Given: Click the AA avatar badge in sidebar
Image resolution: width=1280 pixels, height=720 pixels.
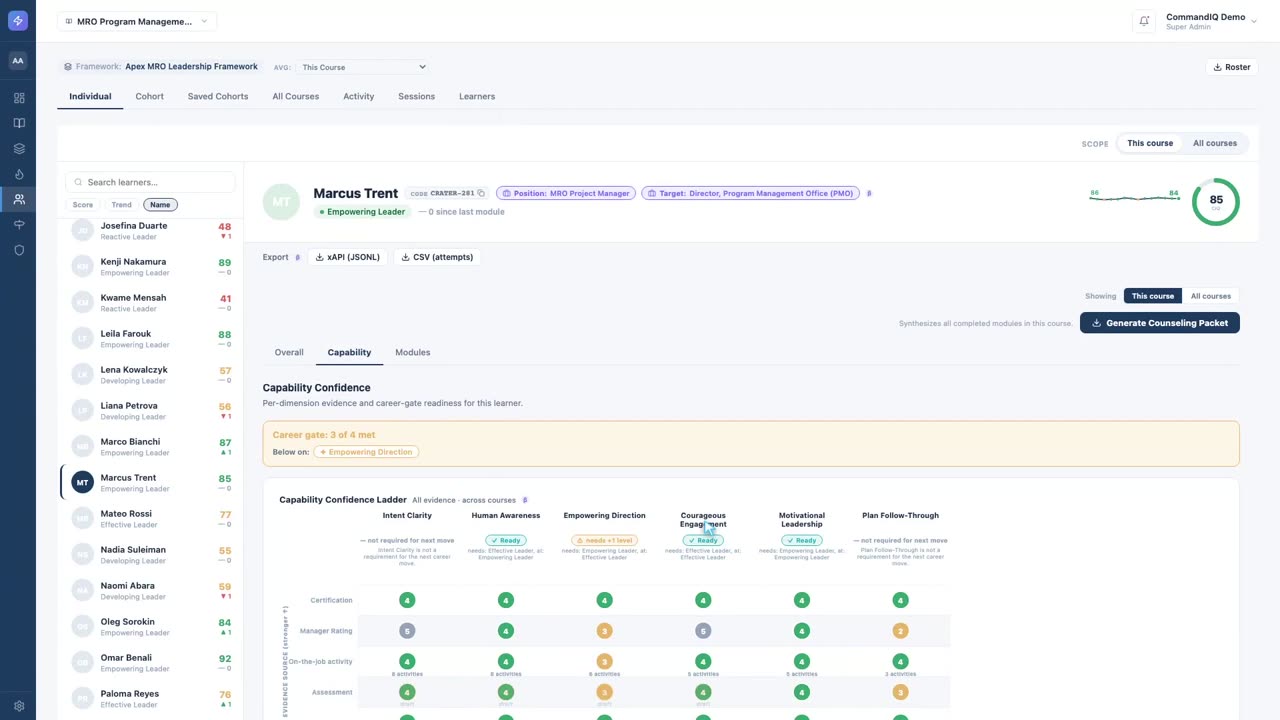Looking at the screenshot, I should click(18, 61).
